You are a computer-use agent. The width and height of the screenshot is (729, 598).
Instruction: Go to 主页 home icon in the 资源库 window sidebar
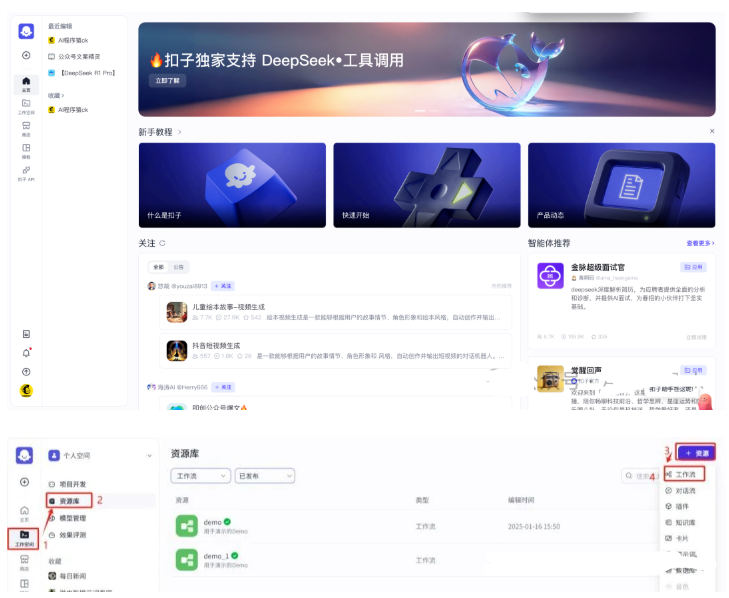(24, 513)
